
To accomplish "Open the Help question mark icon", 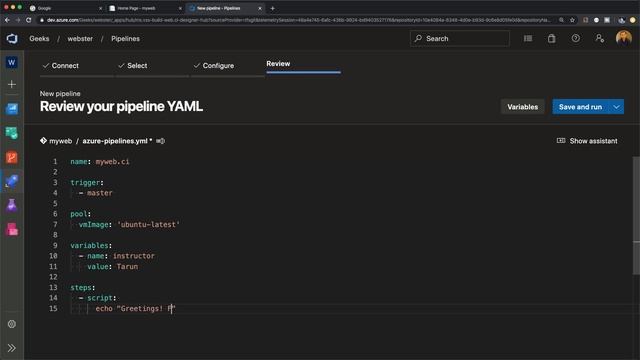I will [576, 38].
